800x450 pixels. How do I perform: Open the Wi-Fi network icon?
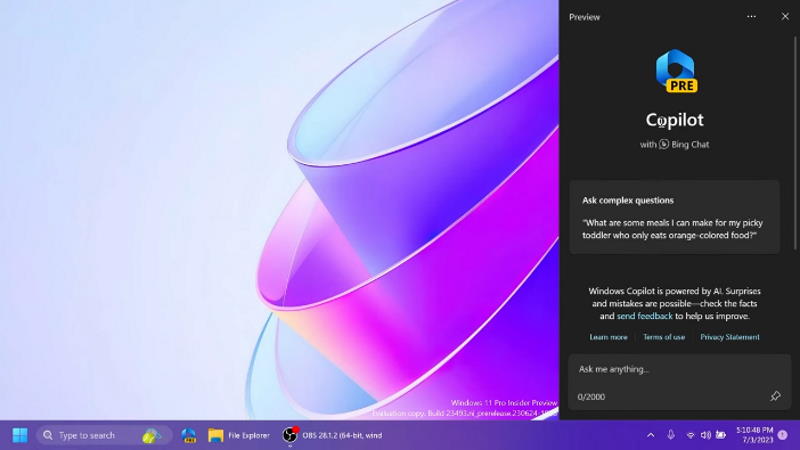(x=690, y=435)
